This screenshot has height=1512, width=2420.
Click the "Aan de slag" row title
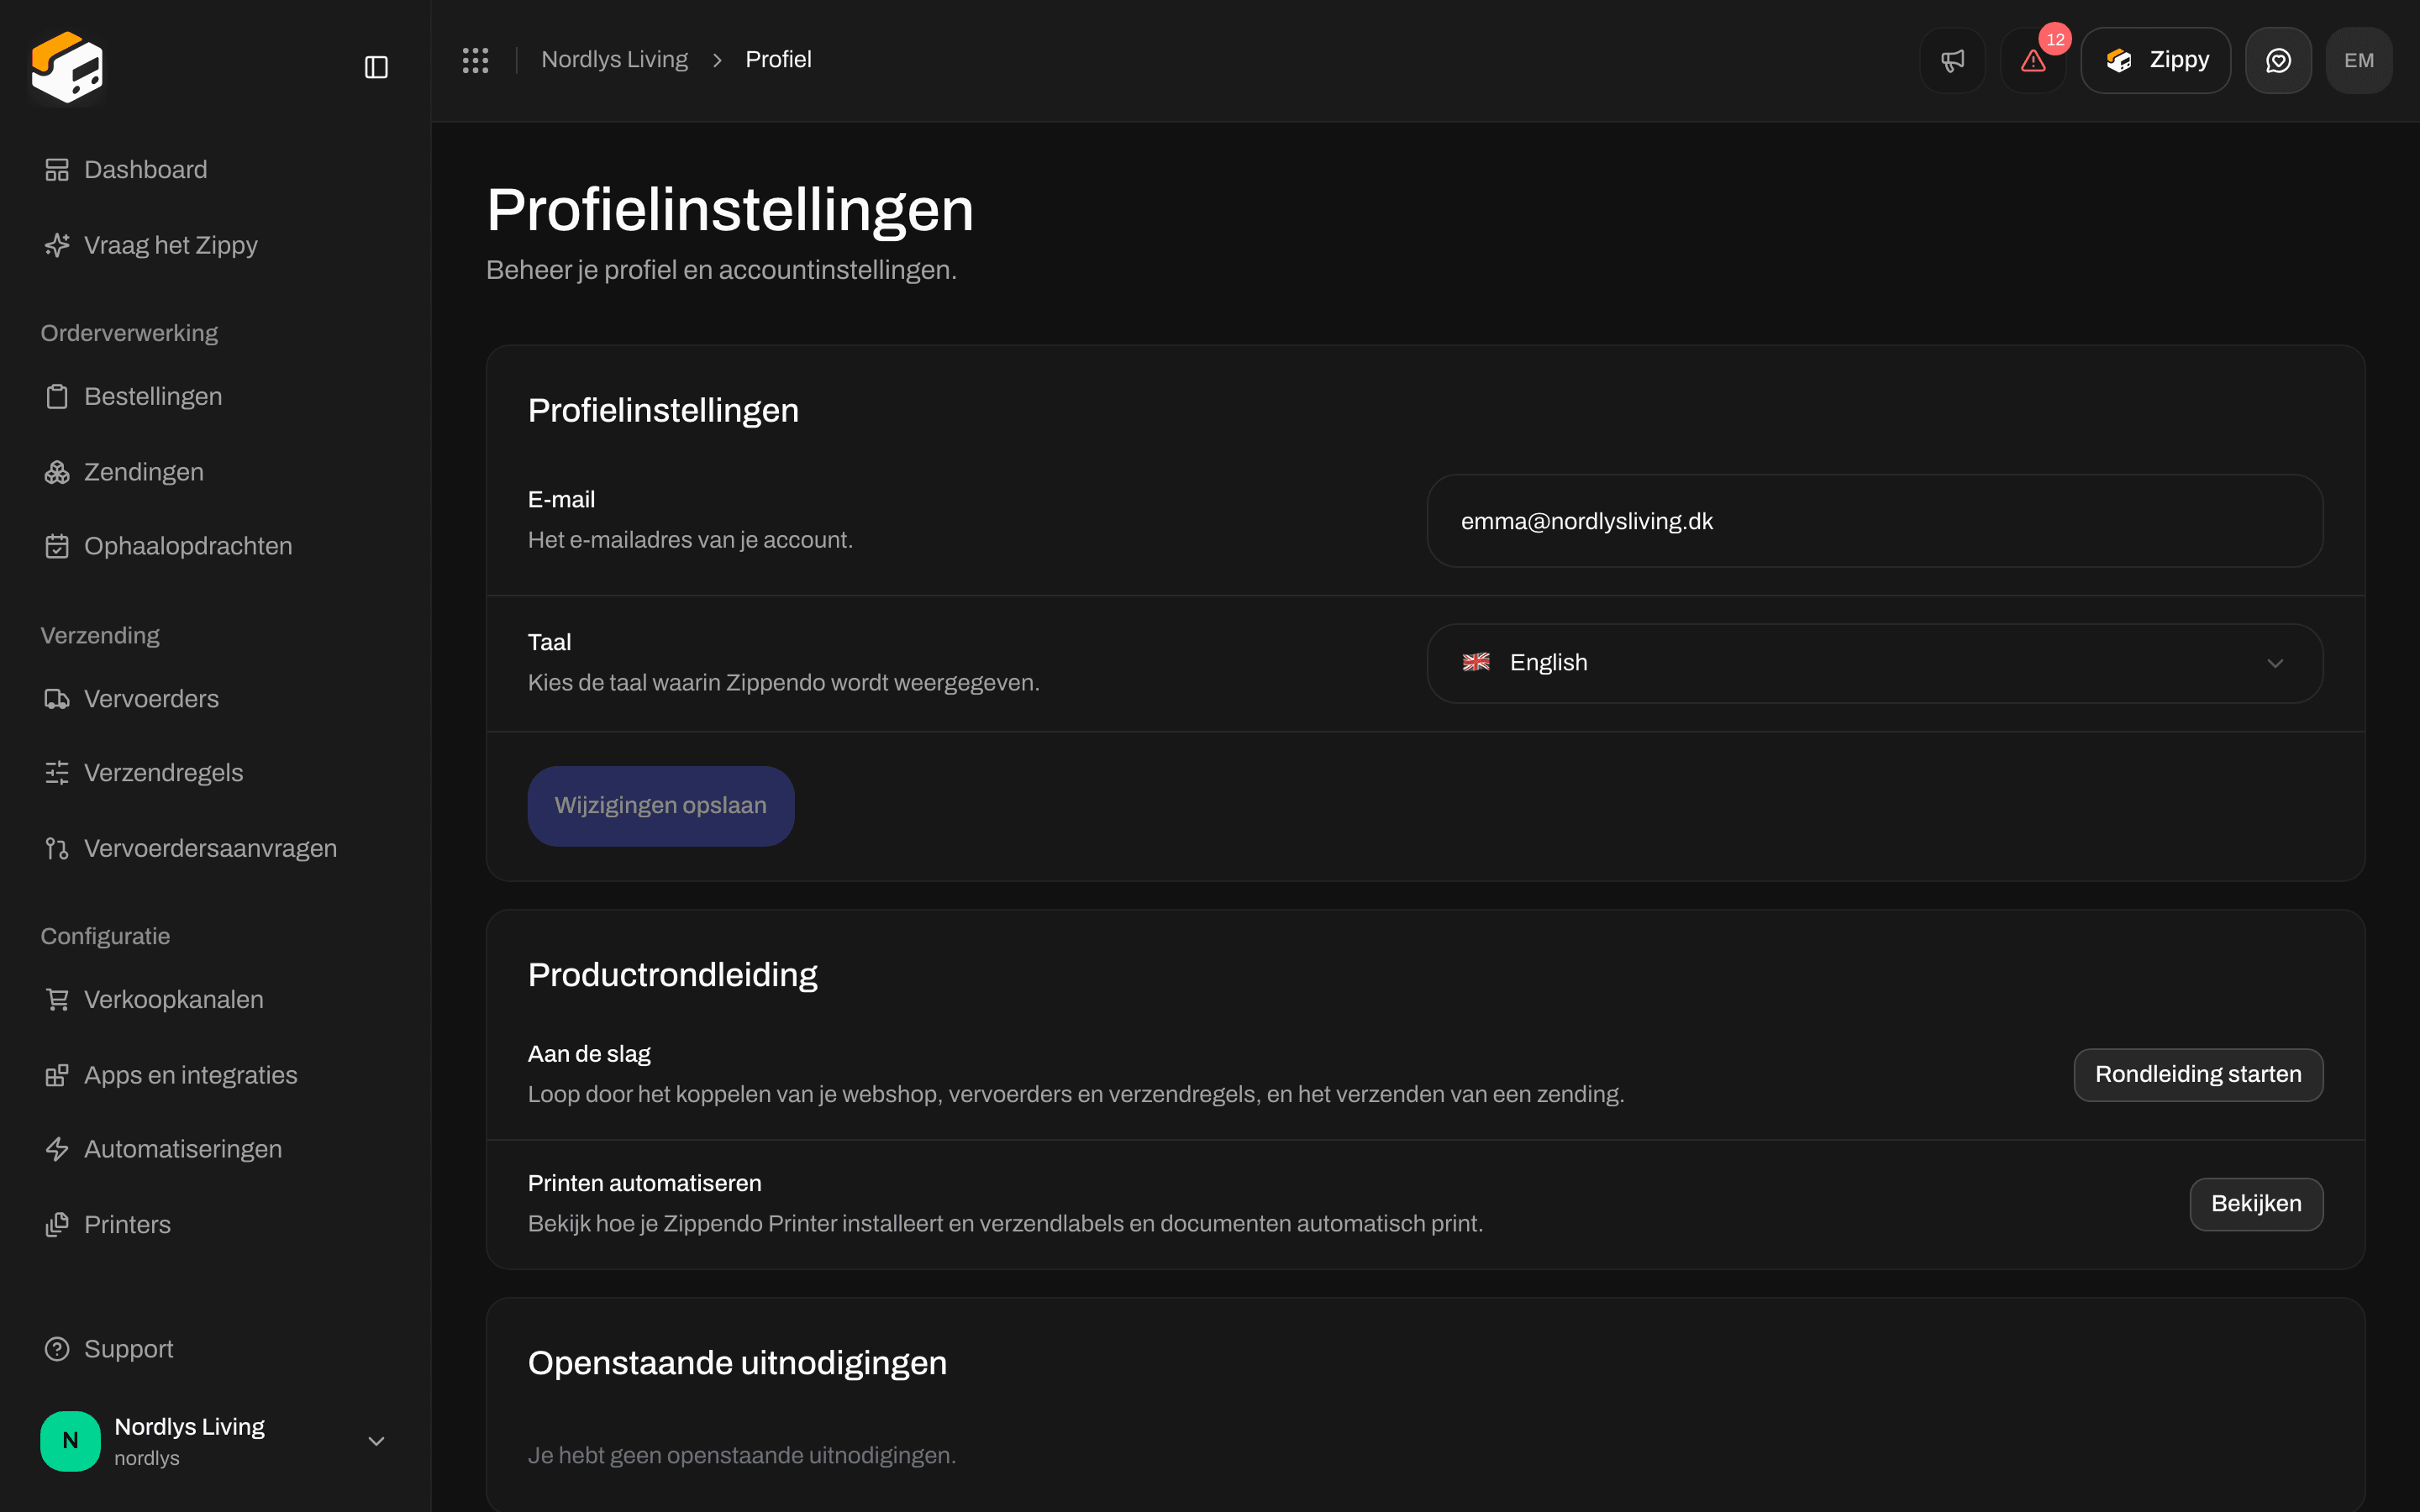coord(589,1054)
